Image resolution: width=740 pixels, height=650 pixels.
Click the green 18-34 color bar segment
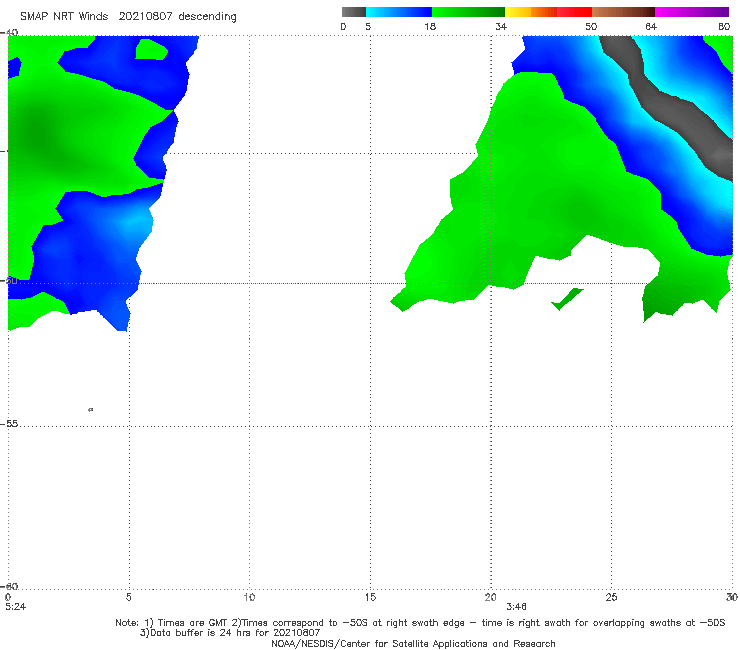coord(468,12)
